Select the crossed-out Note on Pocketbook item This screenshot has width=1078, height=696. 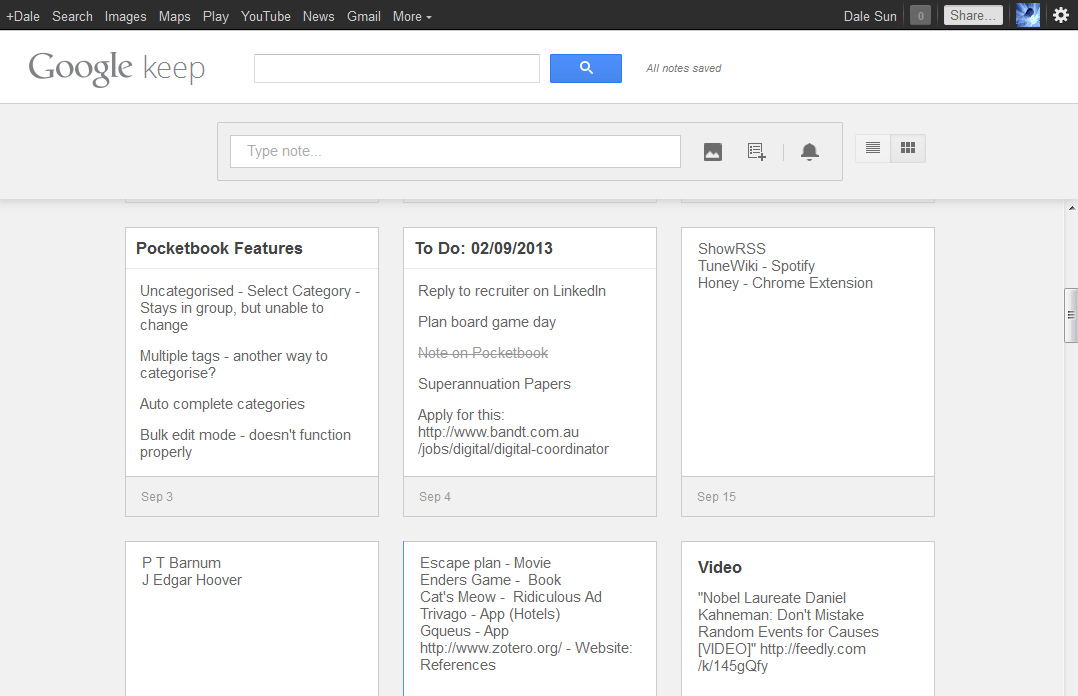click(483, 353)
